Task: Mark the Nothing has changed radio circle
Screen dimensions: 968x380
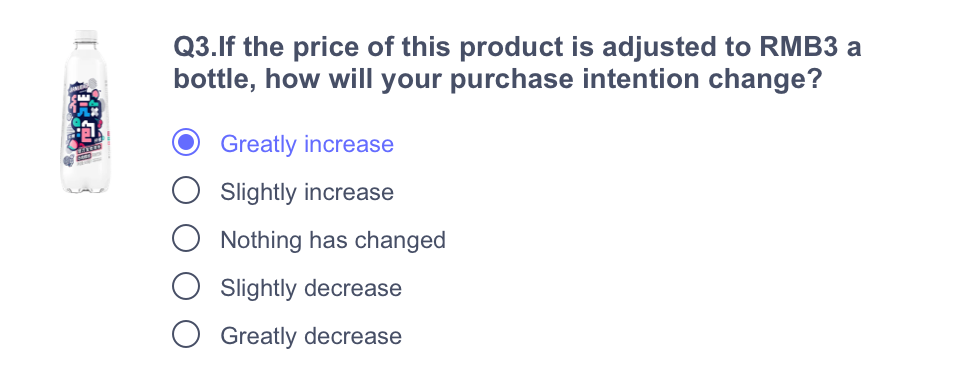Action: coord(186,239)
